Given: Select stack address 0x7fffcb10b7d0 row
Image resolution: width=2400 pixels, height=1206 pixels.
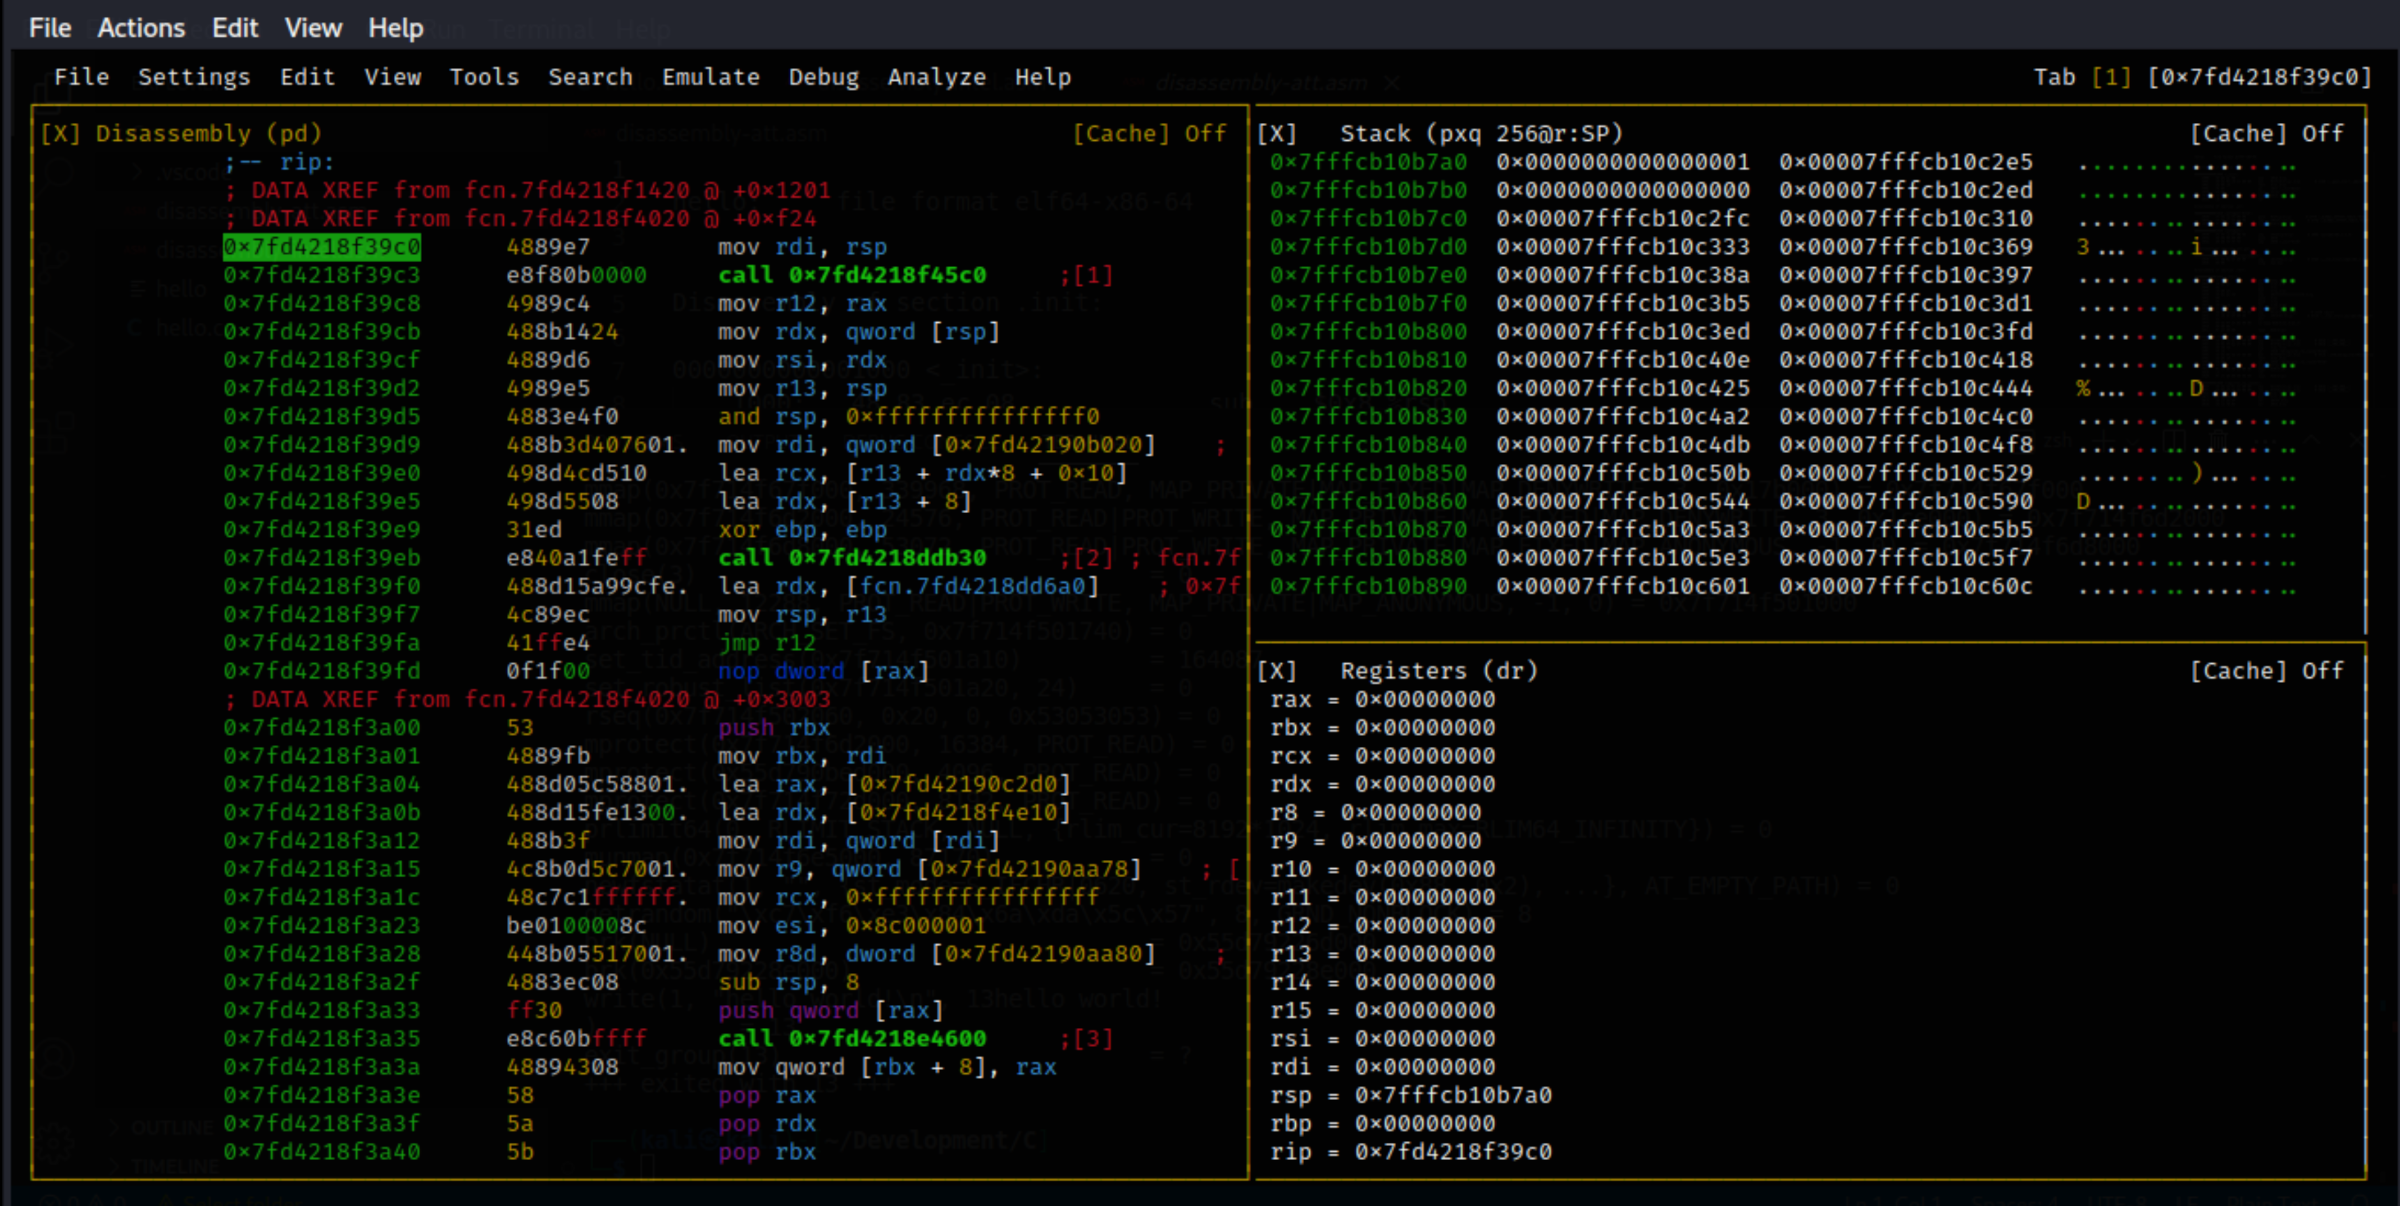Looking at the screenshot, I should [x=1368, y=246].
